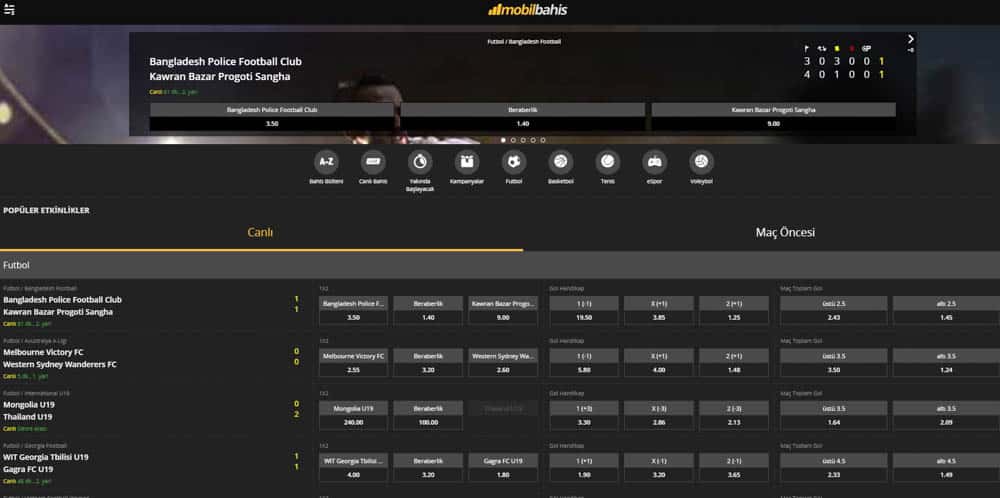
Task: Pick handicap 1 (+1) at 1.90
Action: point(584,467)
